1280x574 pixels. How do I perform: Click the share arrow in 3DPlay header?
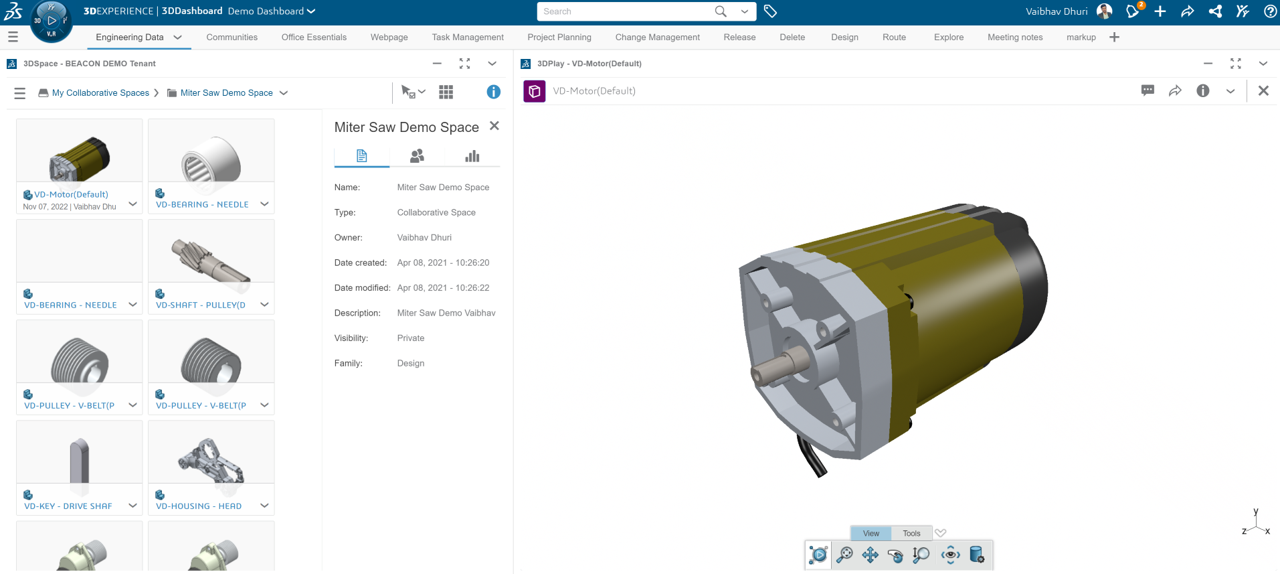(1175, 91)
